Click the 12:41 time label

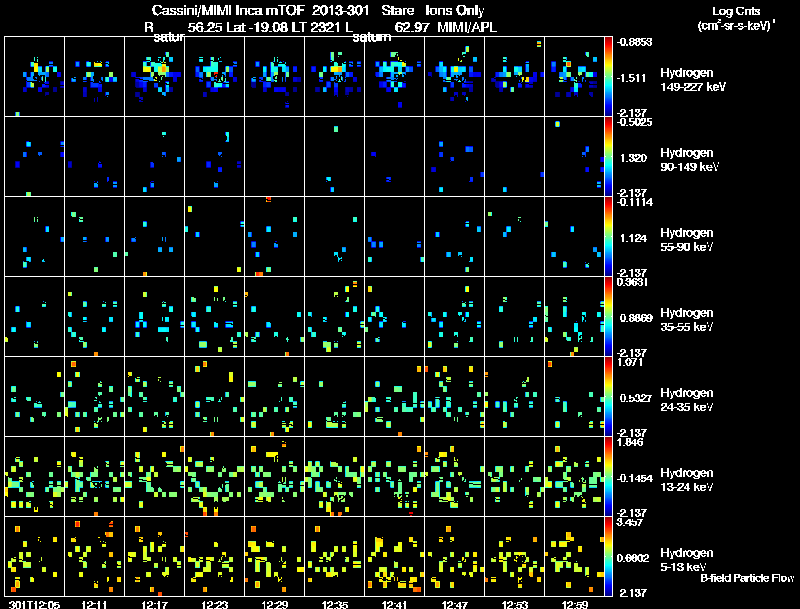(395, 604)
